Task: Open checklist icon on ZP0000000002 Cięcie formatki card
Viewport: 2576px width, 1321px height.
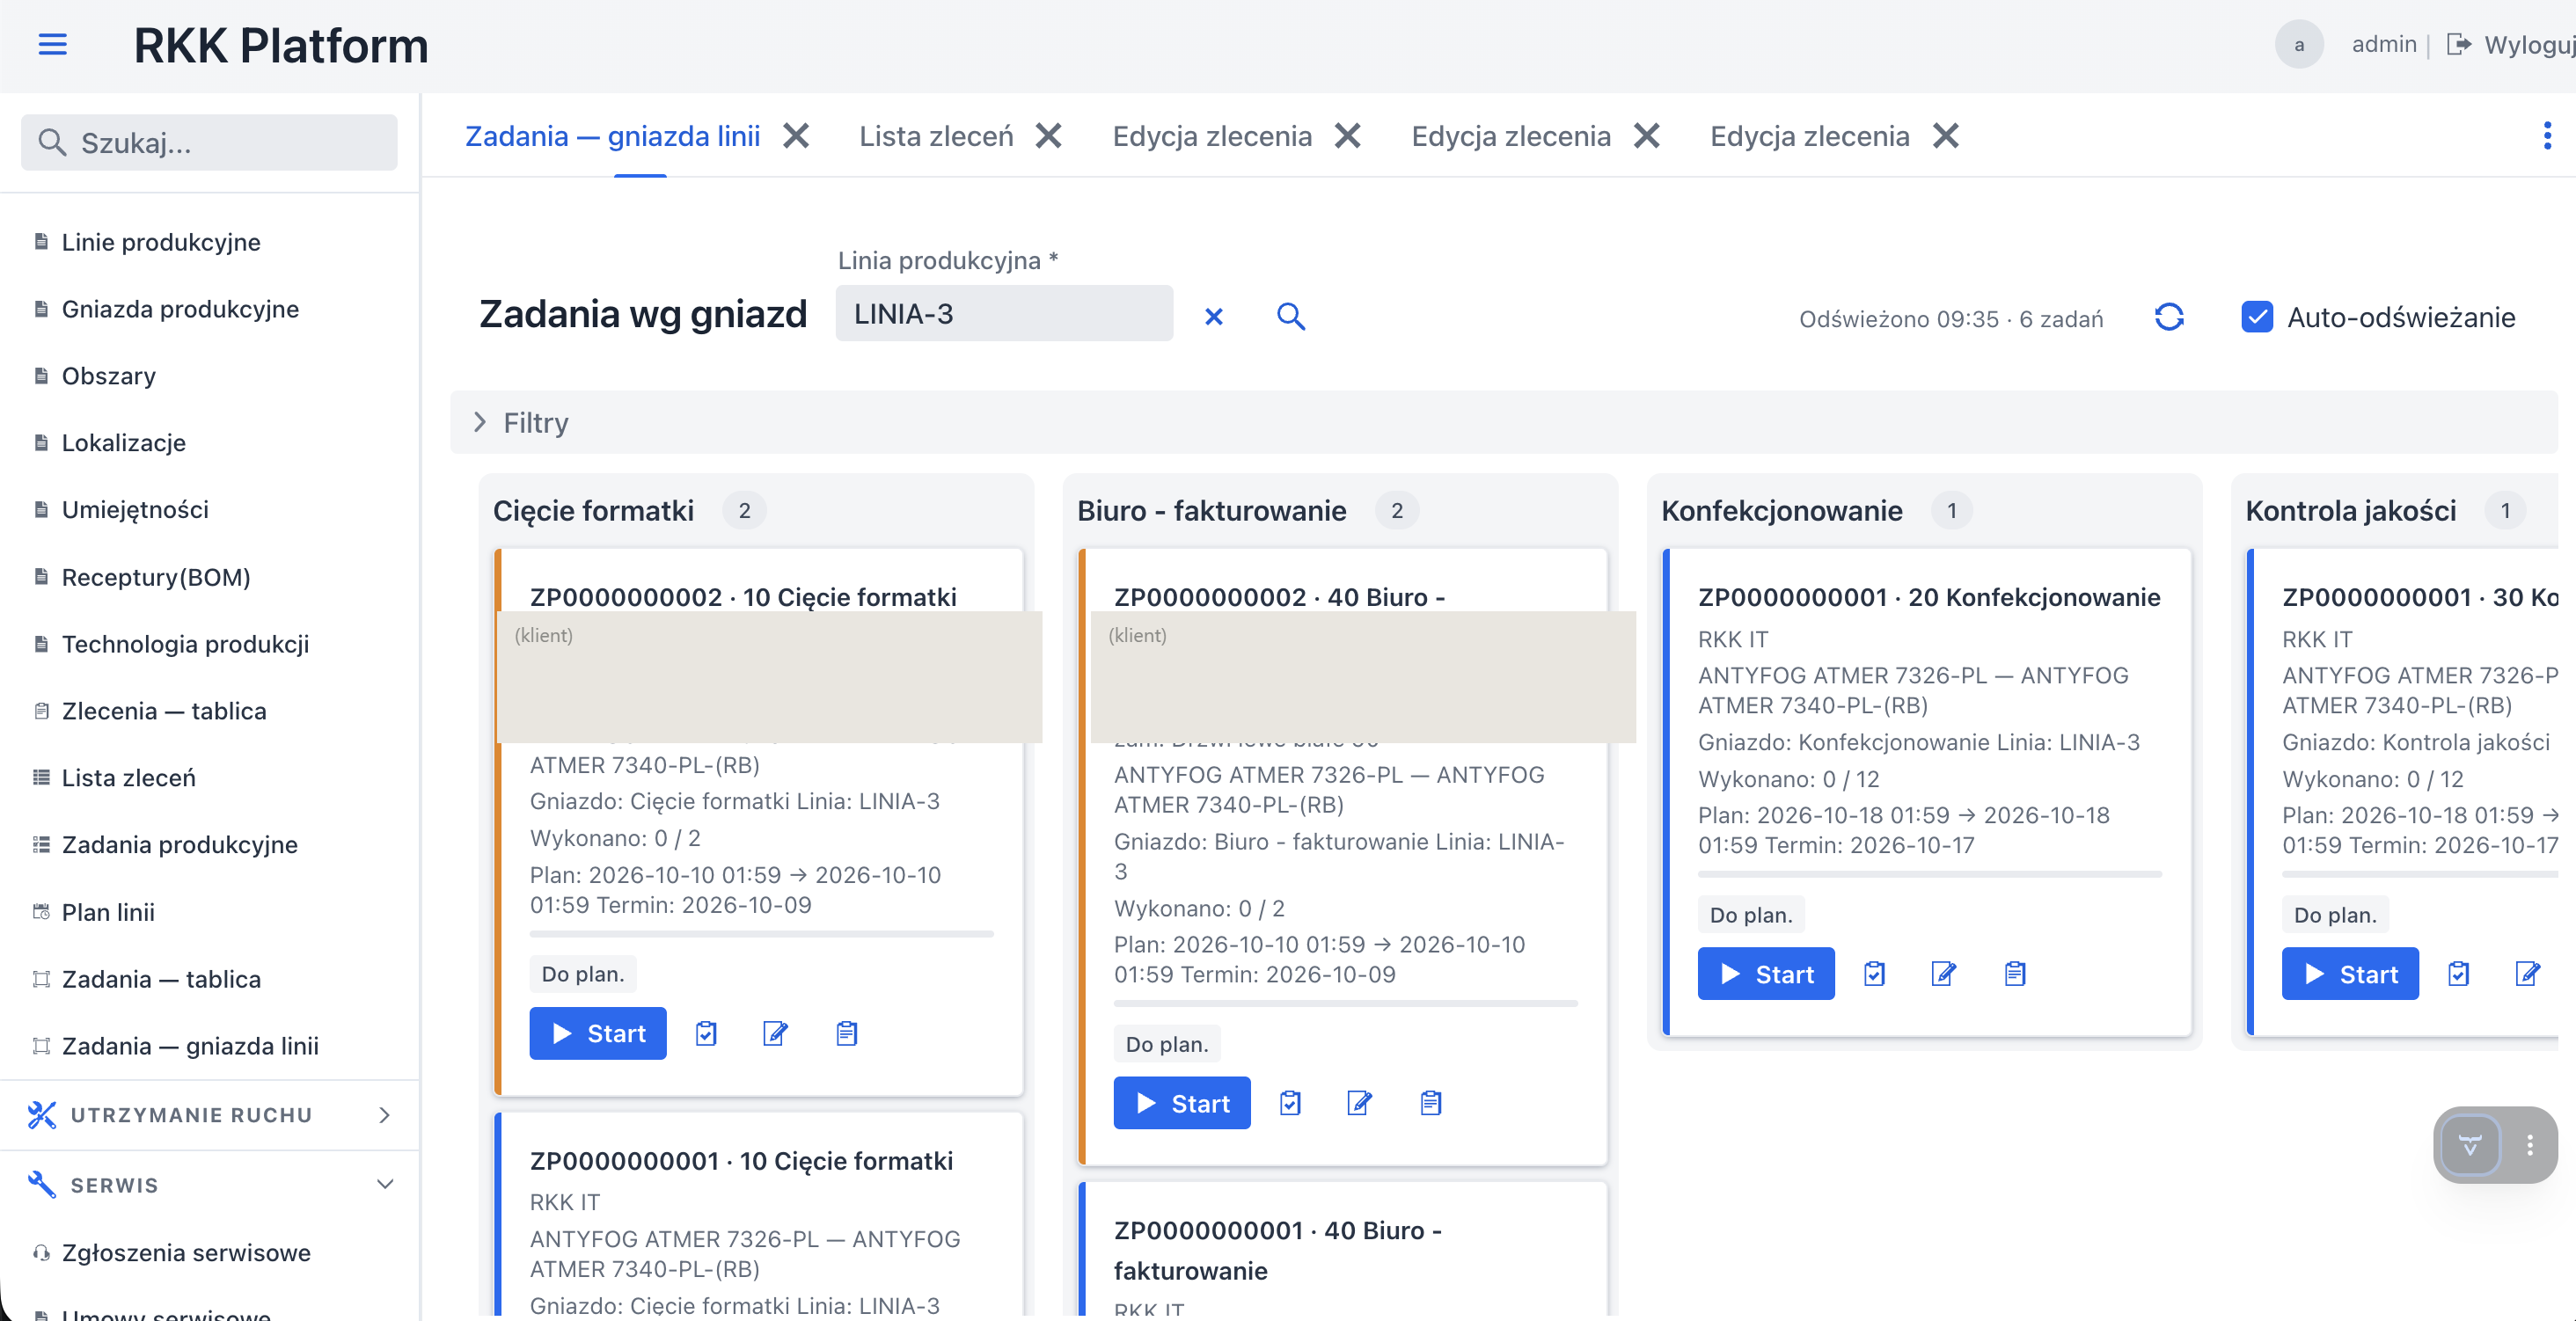Action: (706, 1033)
